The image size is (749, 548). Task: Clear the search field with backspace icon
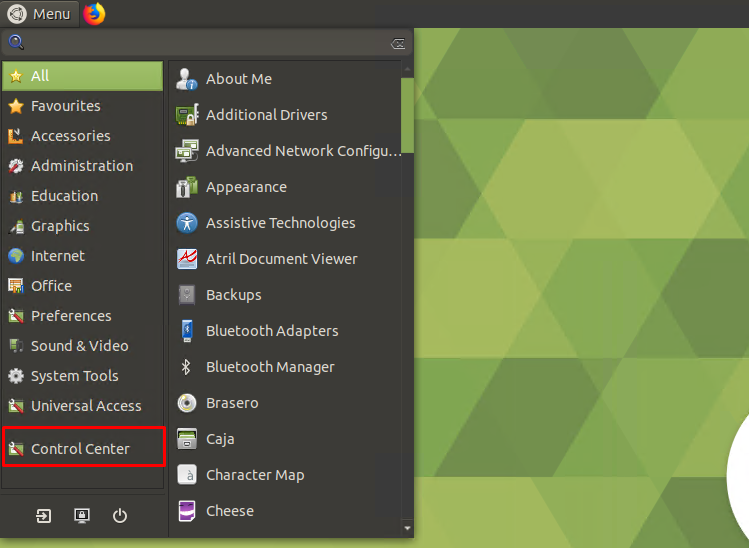point(398,43)
